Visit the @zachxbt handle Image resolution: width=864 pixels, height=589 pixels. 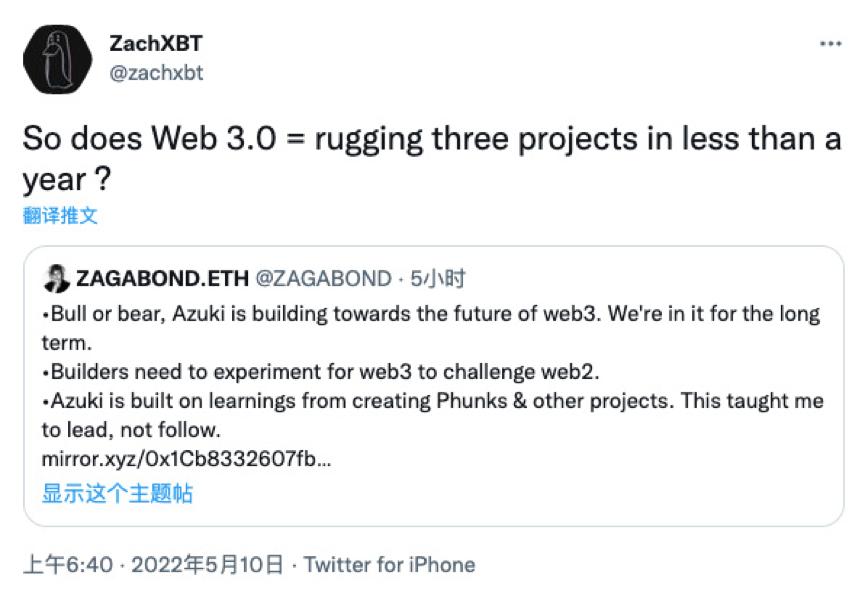tap(156, 73)
